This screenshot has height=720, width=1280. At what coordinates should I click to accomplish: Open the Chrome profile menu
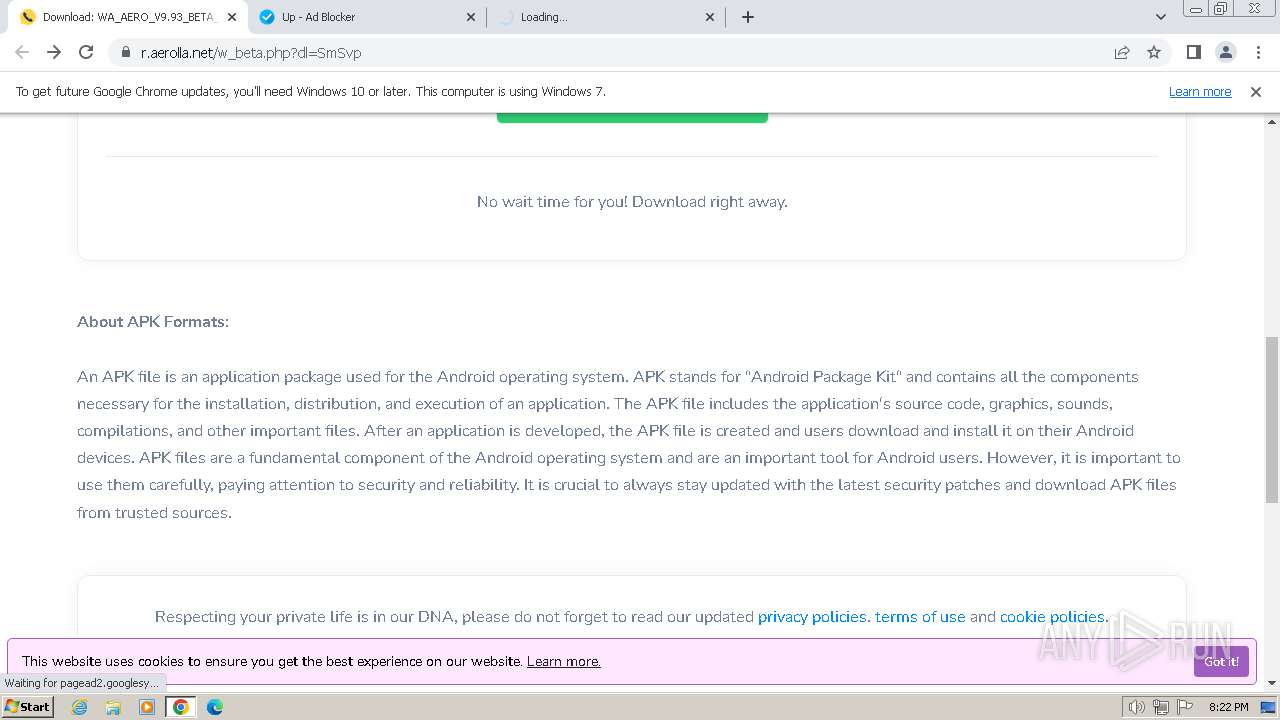tap(1225, 52)
